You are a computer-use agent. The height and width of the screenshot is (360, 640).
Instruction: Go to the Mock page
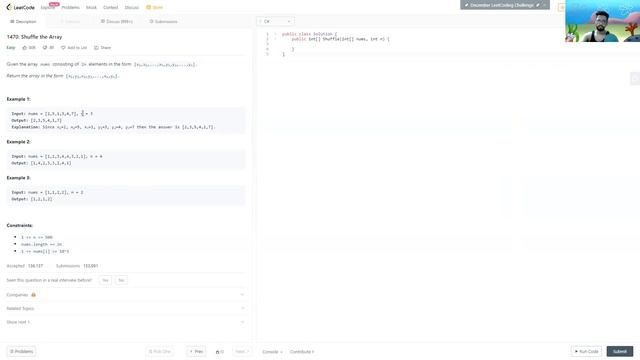[x=91, y=7]
